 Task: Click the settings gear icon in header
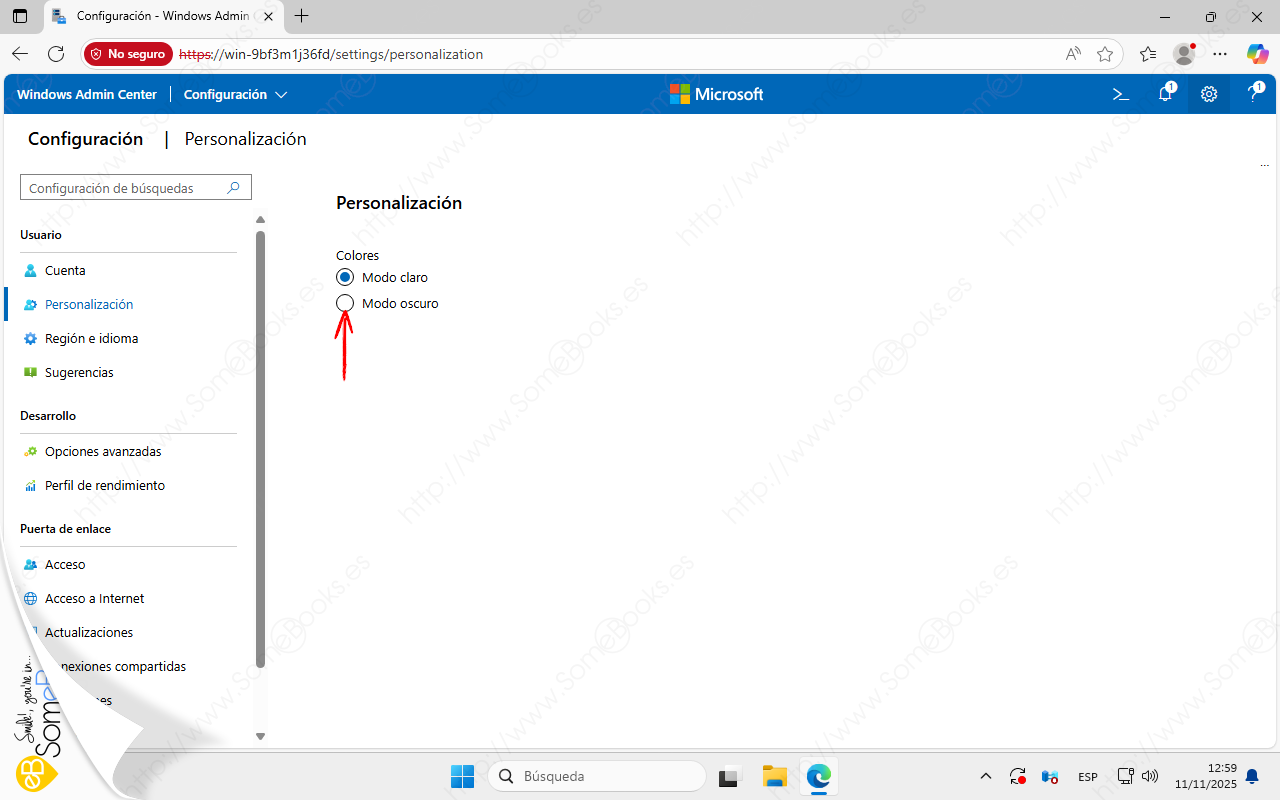pos(1209,94)
